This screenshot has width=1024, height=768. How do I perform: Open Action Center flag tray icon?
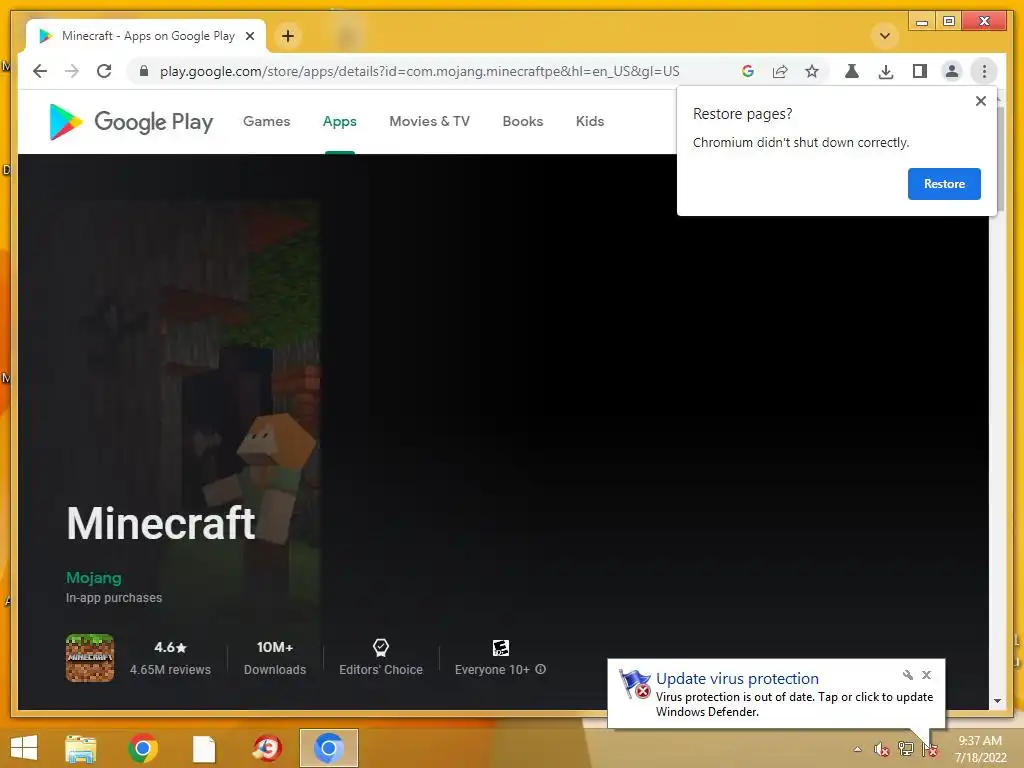(930, 749)
